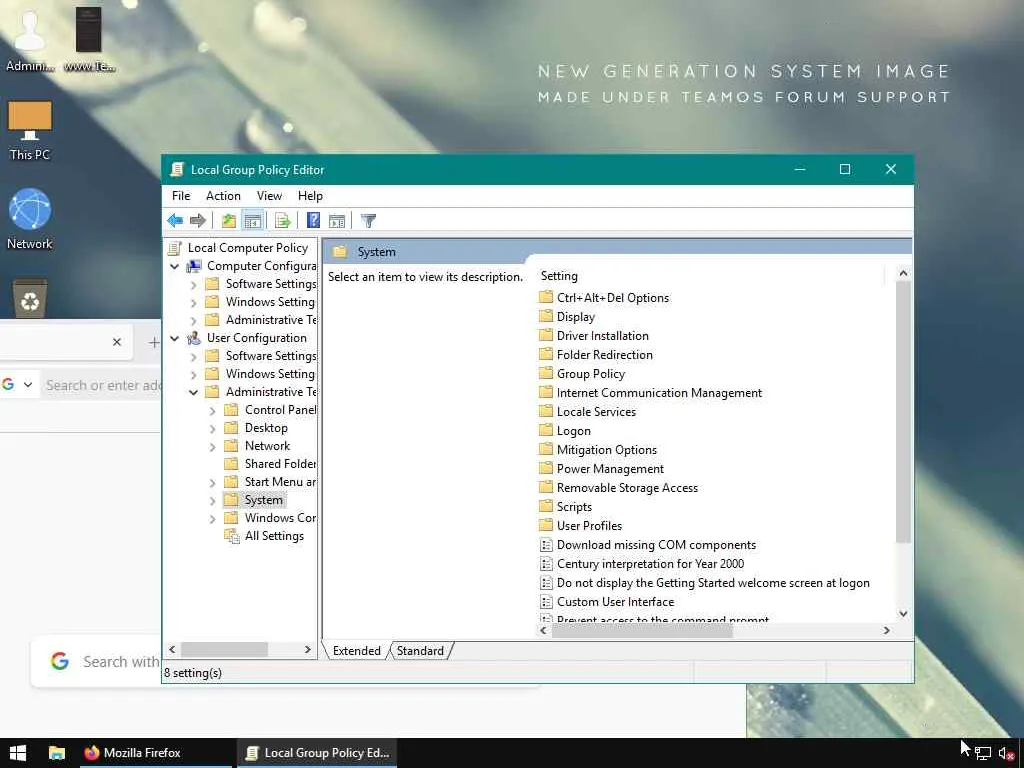Select All Settings in the tree
This screenshot has width=1024, height=768.
click(x=274, y=536)
